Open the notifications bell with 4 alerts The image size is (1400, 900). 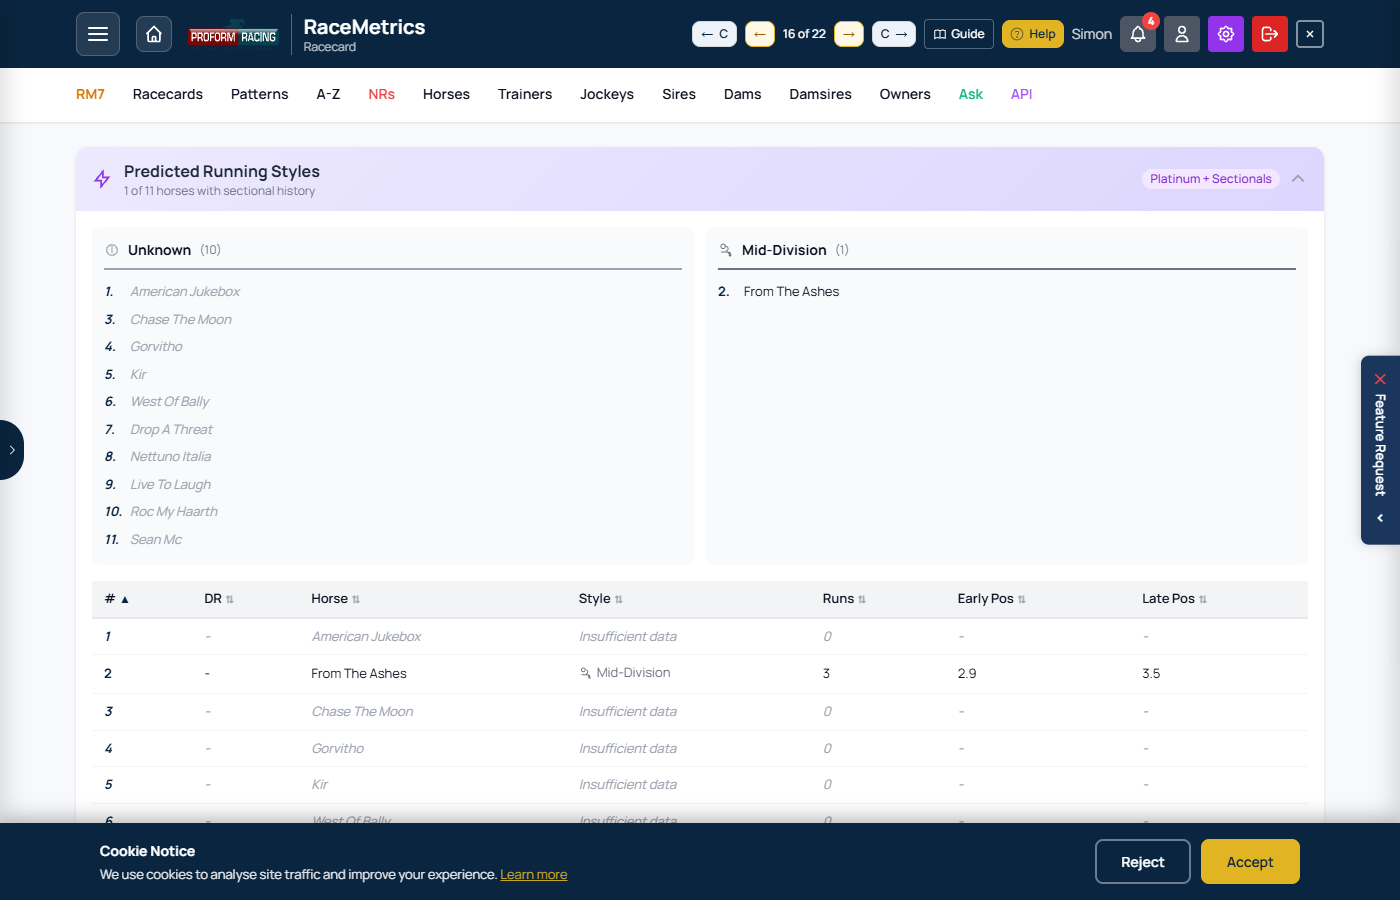tap(1137, 33)
